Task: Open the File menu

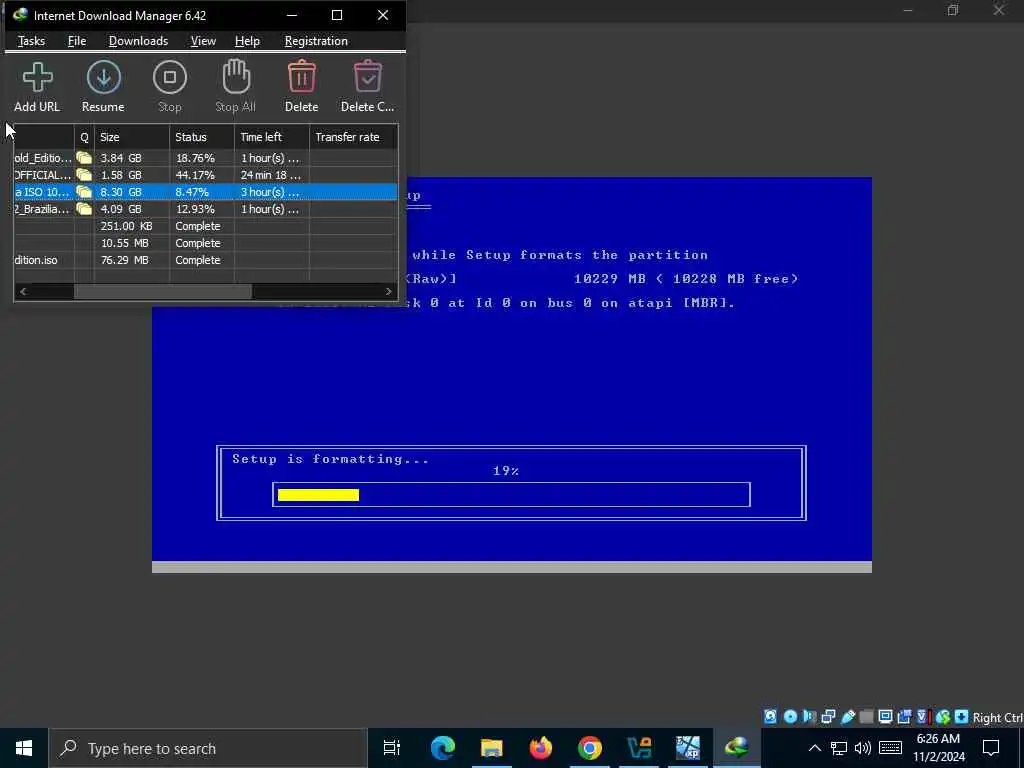Action: (76, 40)
